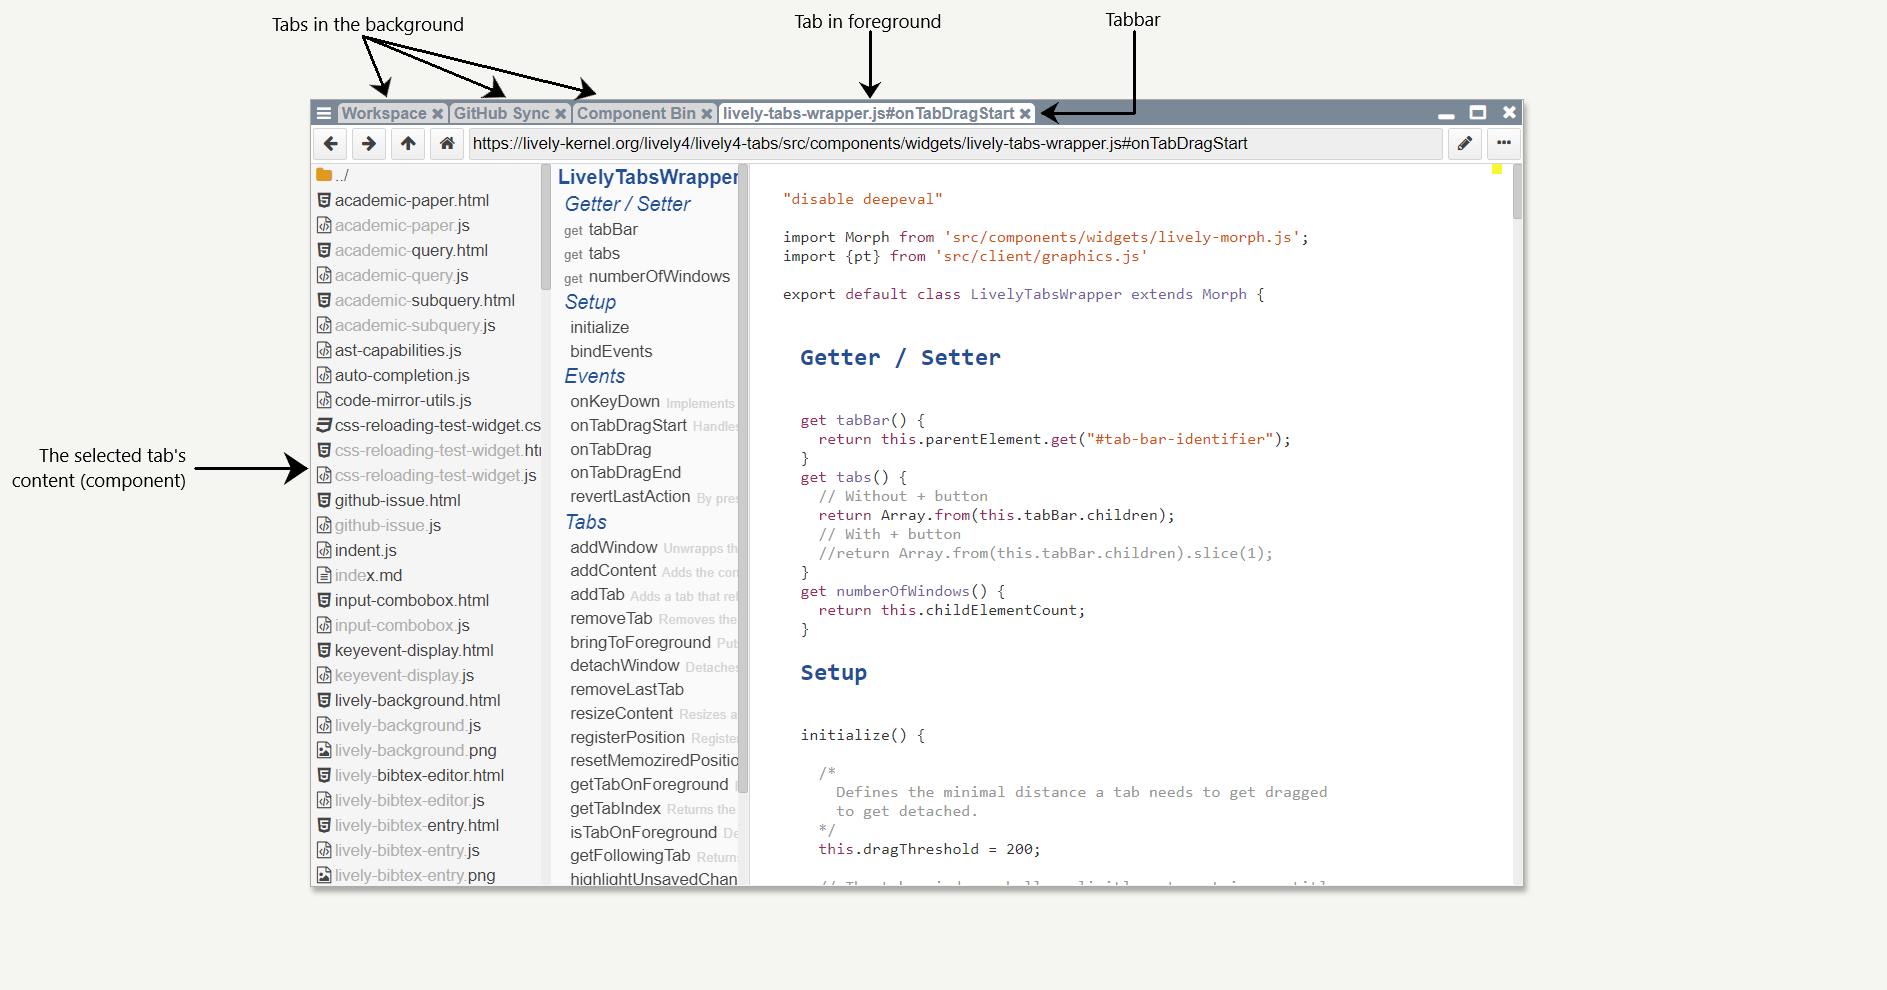Open parent folder ../ in file list
Image resolution: width=1887 pixels, height=990 pixels.
click(341, 176)
